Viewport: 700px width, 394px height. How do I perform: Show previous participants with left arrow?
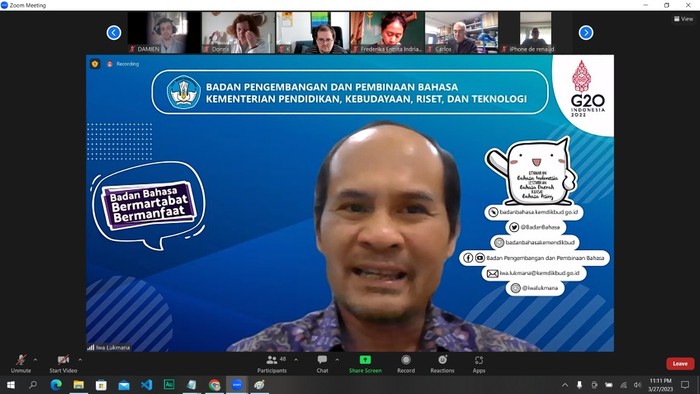click(114, 33)
